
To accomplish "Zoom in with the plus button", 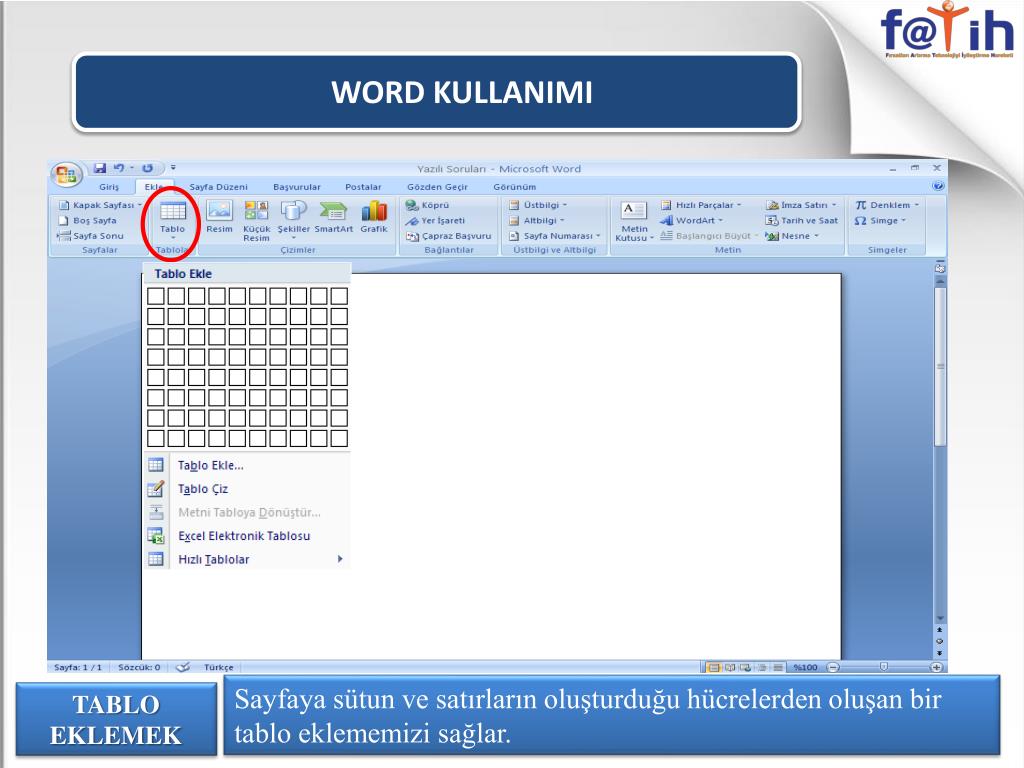I will [936, 667].
